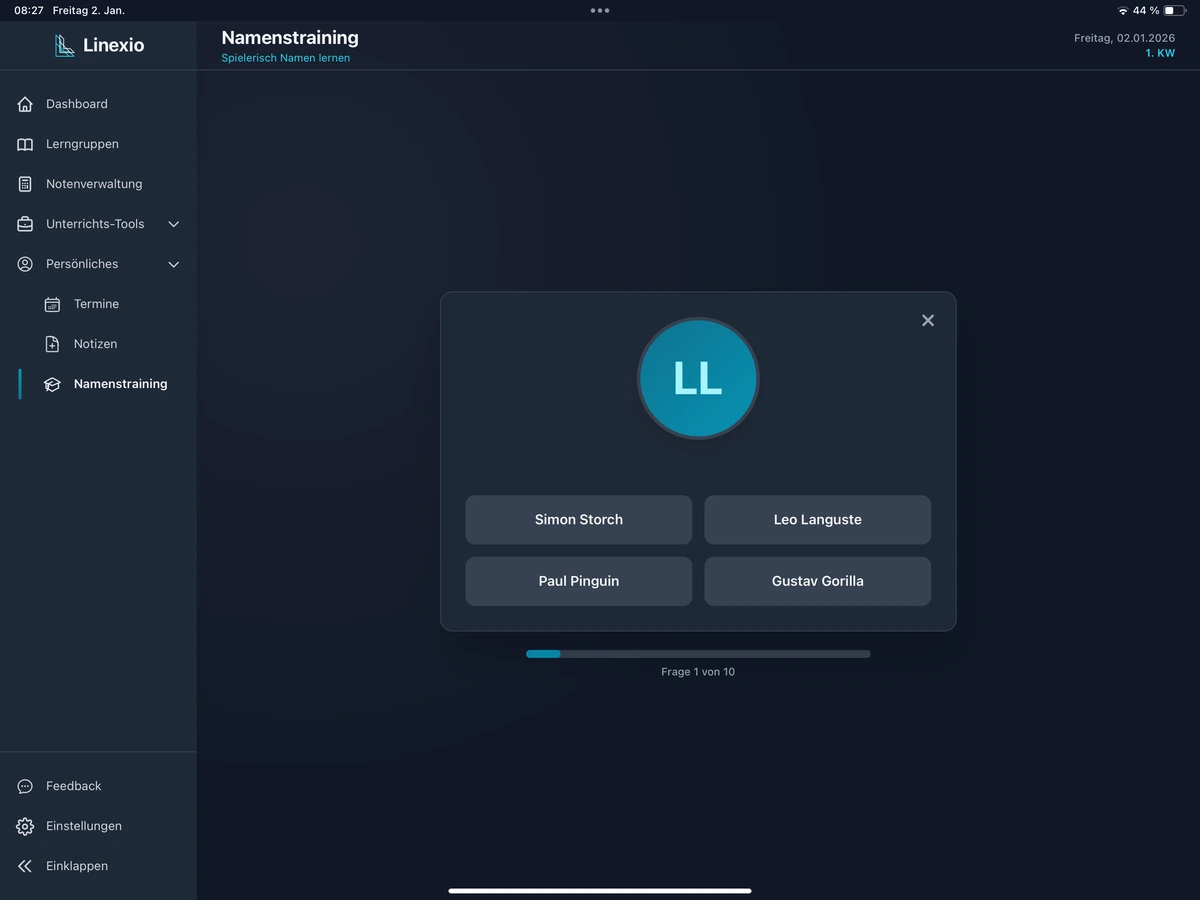Image resolution: width=1200 pixels, height=900 pixels.
Task: Collapse the Persönliches section chevron
Action: [173, 264]
